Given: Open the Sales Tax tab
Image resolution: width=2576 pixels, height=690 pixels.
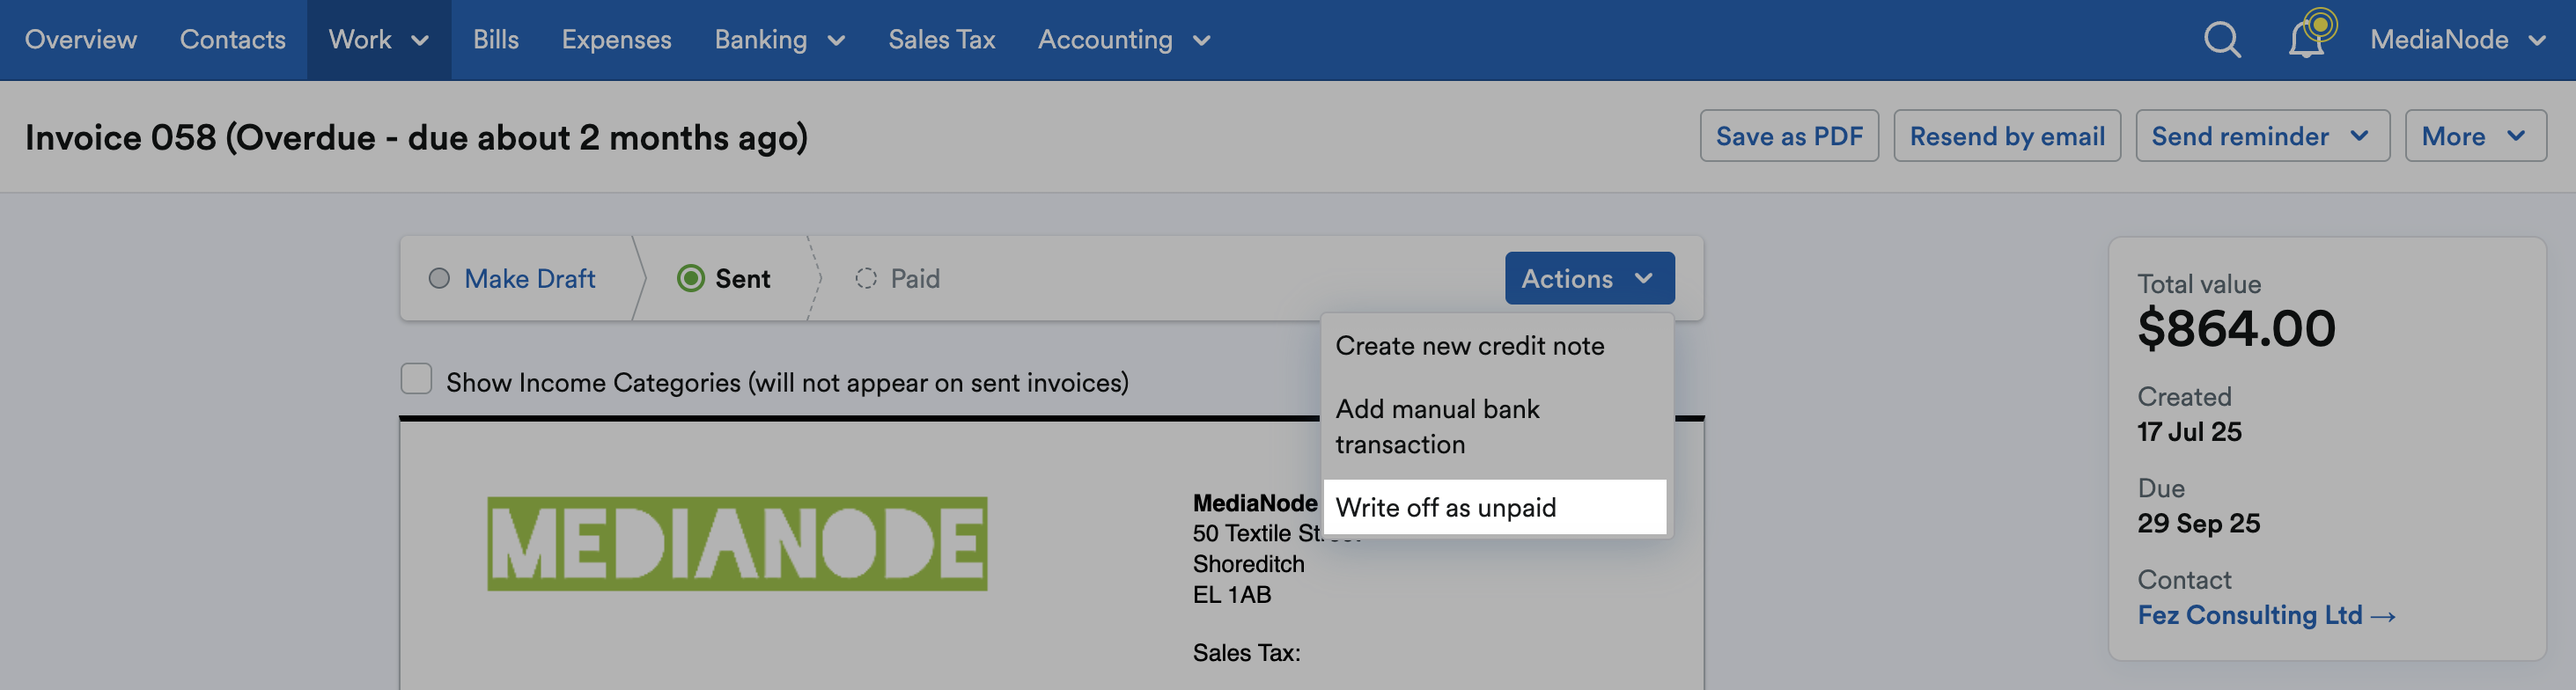Looking at the screenshot, I should (941, 40).
